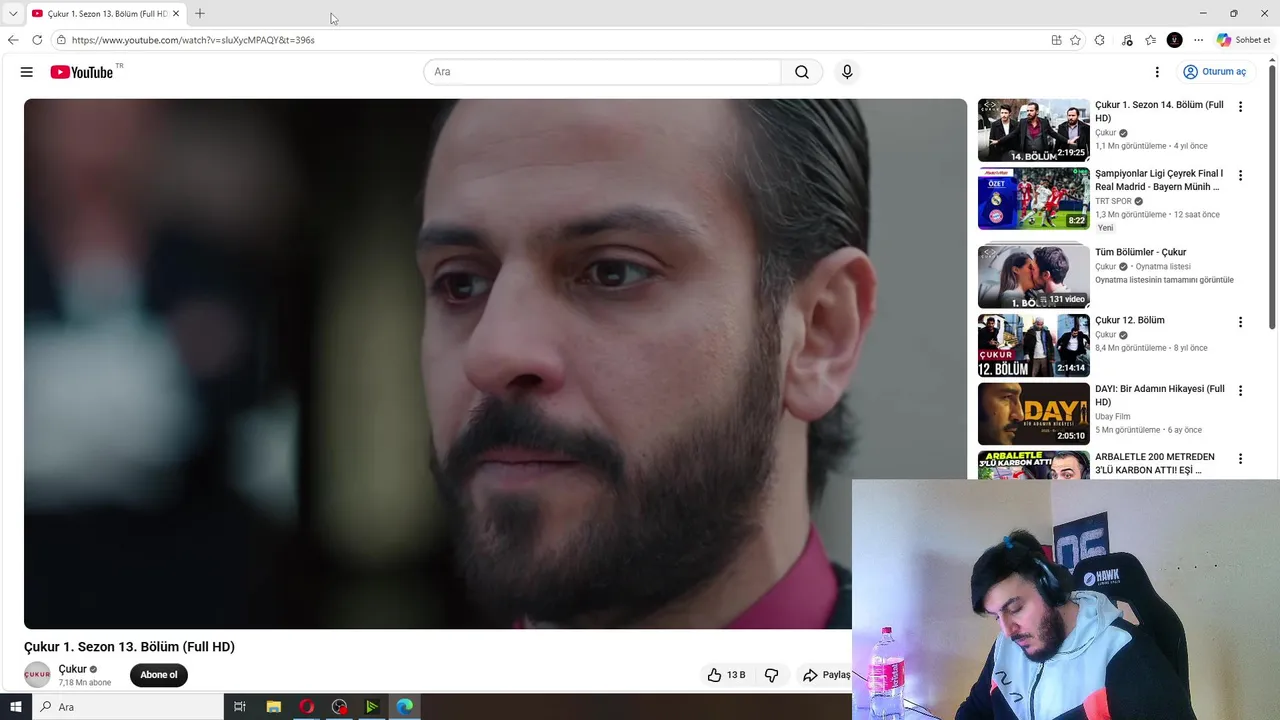
Task: Click the magnifier search button on YouTube
Action: pyautogui.click(x=802, y=72)
